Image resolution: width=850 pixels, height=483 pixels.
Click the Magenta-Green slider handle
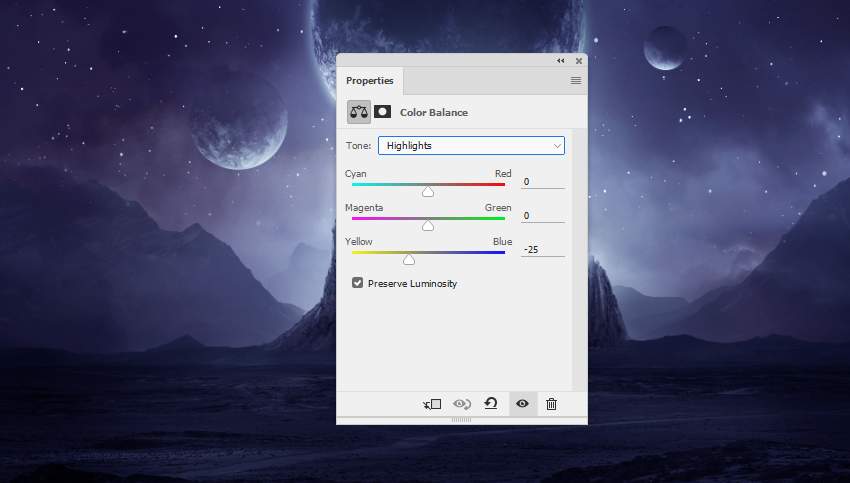pos(428,226)
